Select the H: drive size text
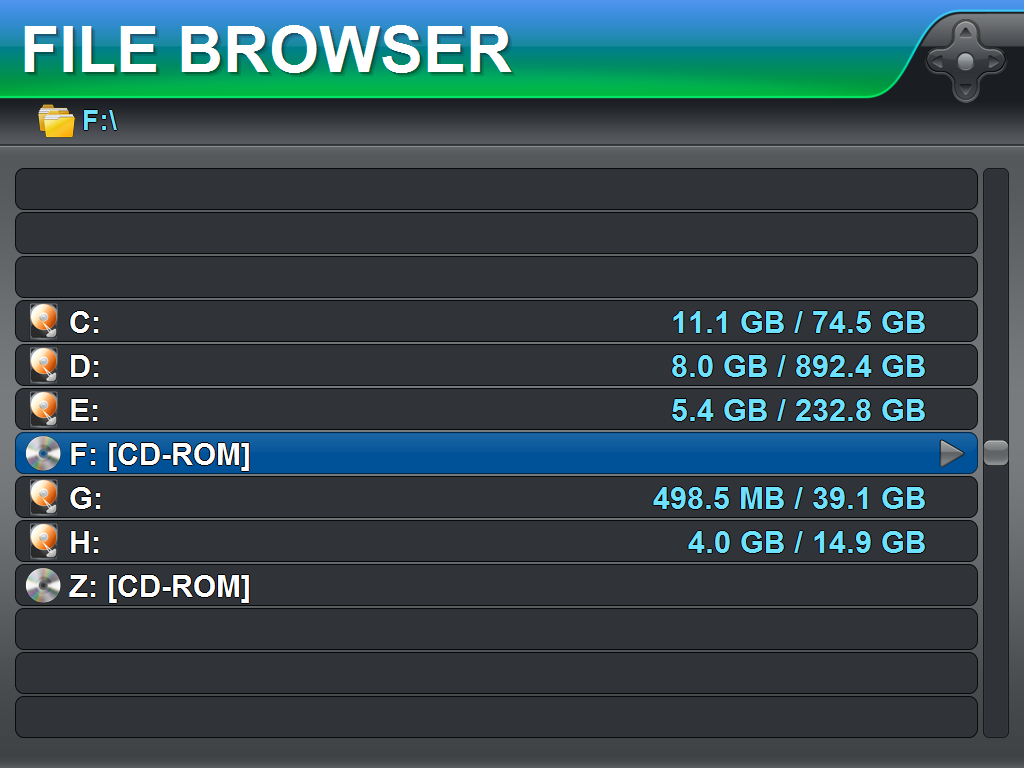The width and height of the screenshot is (1024, 768). (x=807, y=543)
